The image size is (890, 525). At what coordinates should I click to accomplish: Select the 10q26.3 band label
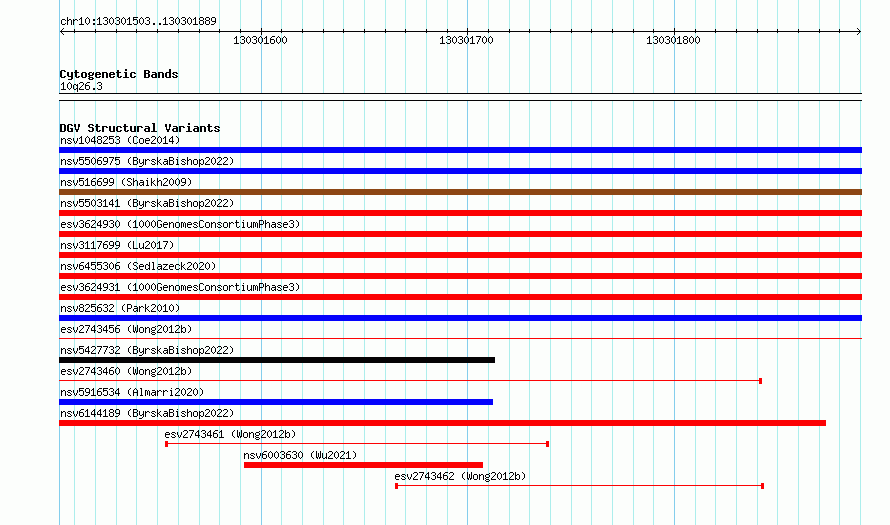pos(81,86)
